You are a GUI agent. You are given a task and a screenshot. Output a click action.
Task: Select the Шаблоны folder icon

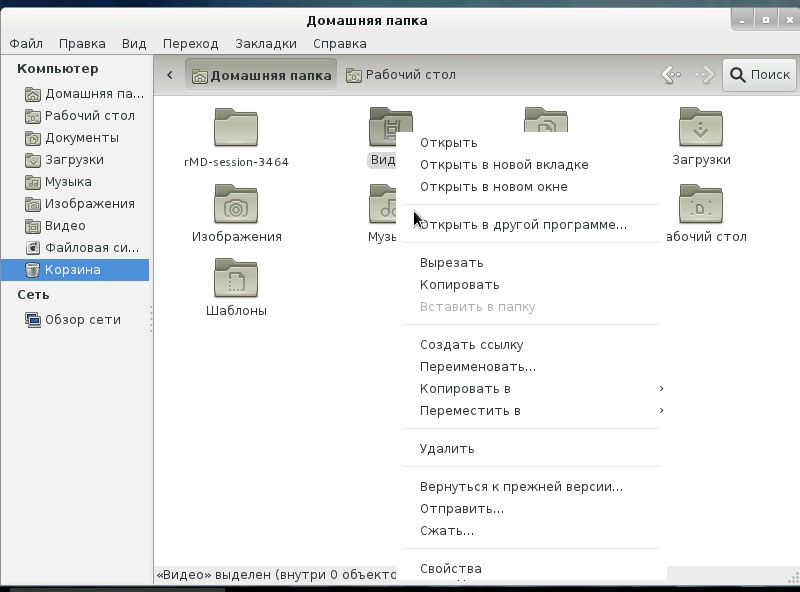236,278
